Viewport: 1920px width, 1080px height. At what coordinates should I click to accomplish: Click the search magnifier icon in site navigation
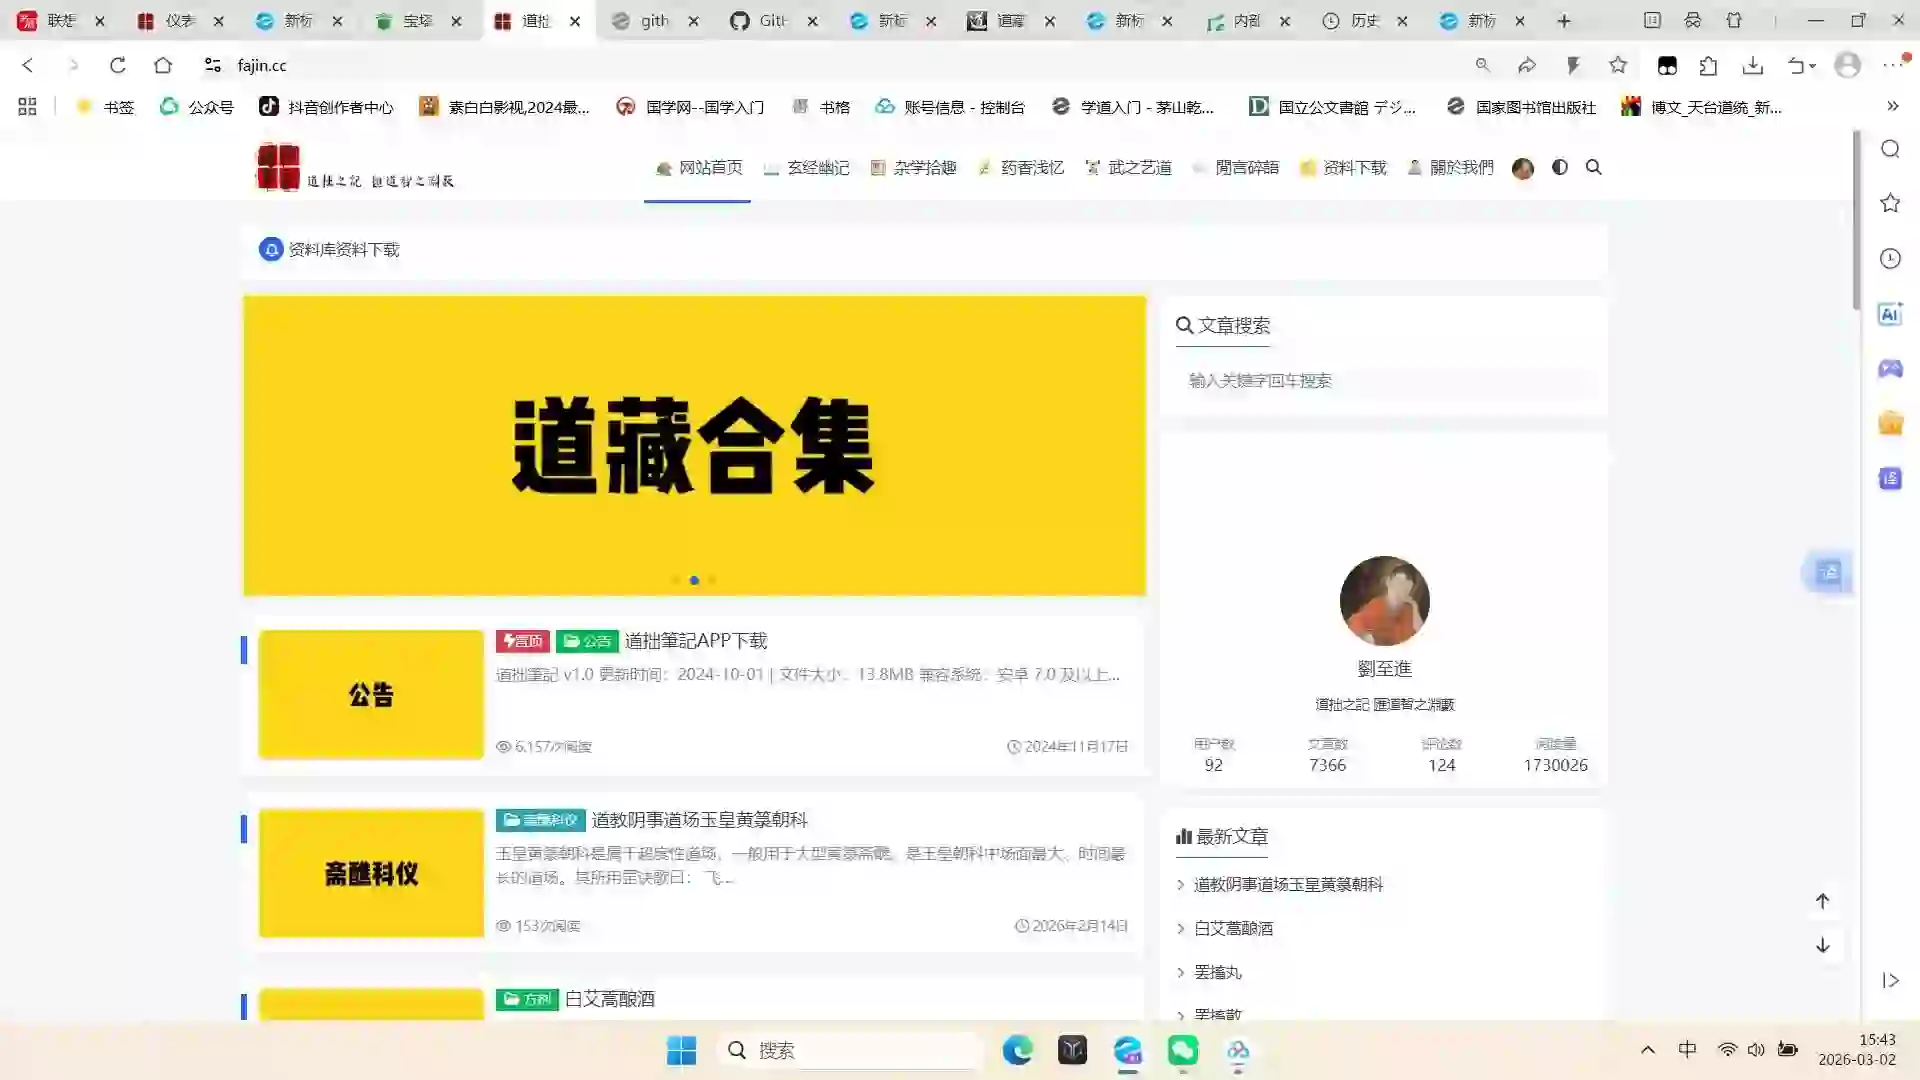coord(1594,167)
